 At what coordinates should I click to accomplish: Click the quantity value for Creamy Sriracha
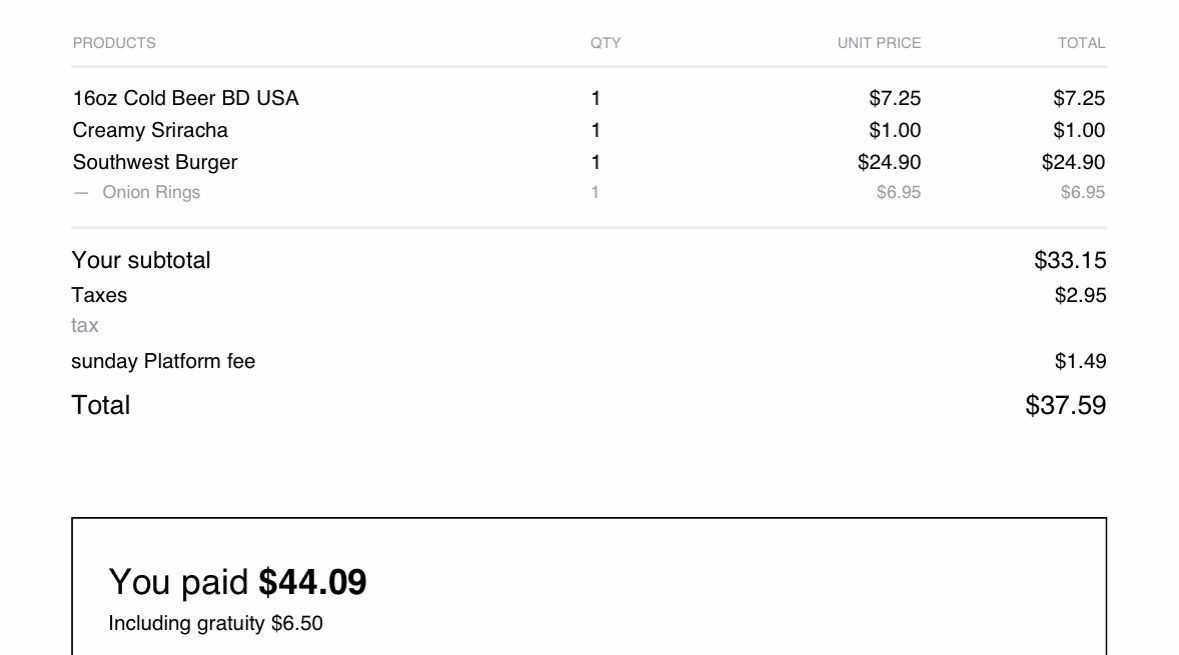click(x=596, y=130)
